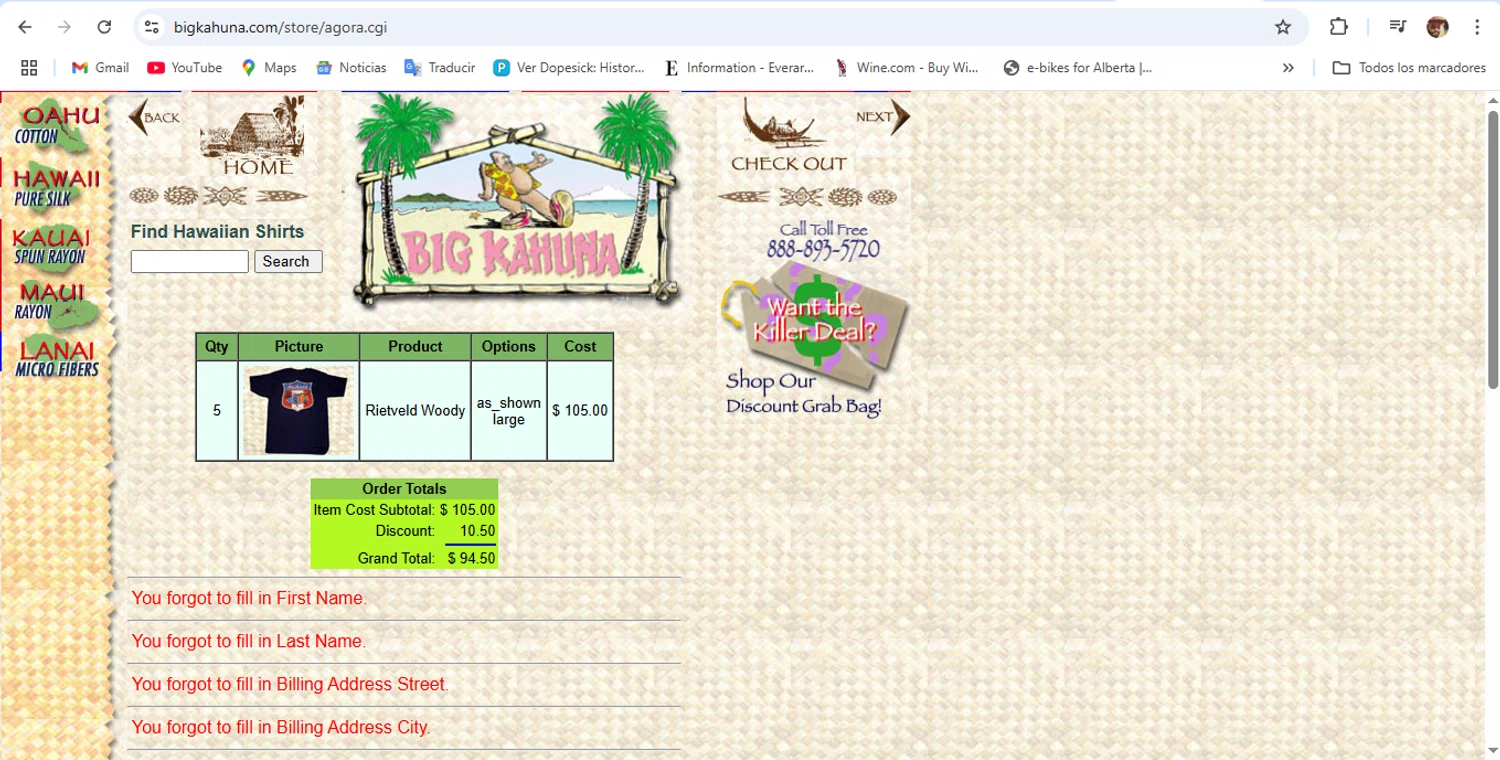Image resolution: width=1500 pixels, height=760 pixels.
Task: Click 'You forgot to fill in First Name'
Action: tap(249, 599)
